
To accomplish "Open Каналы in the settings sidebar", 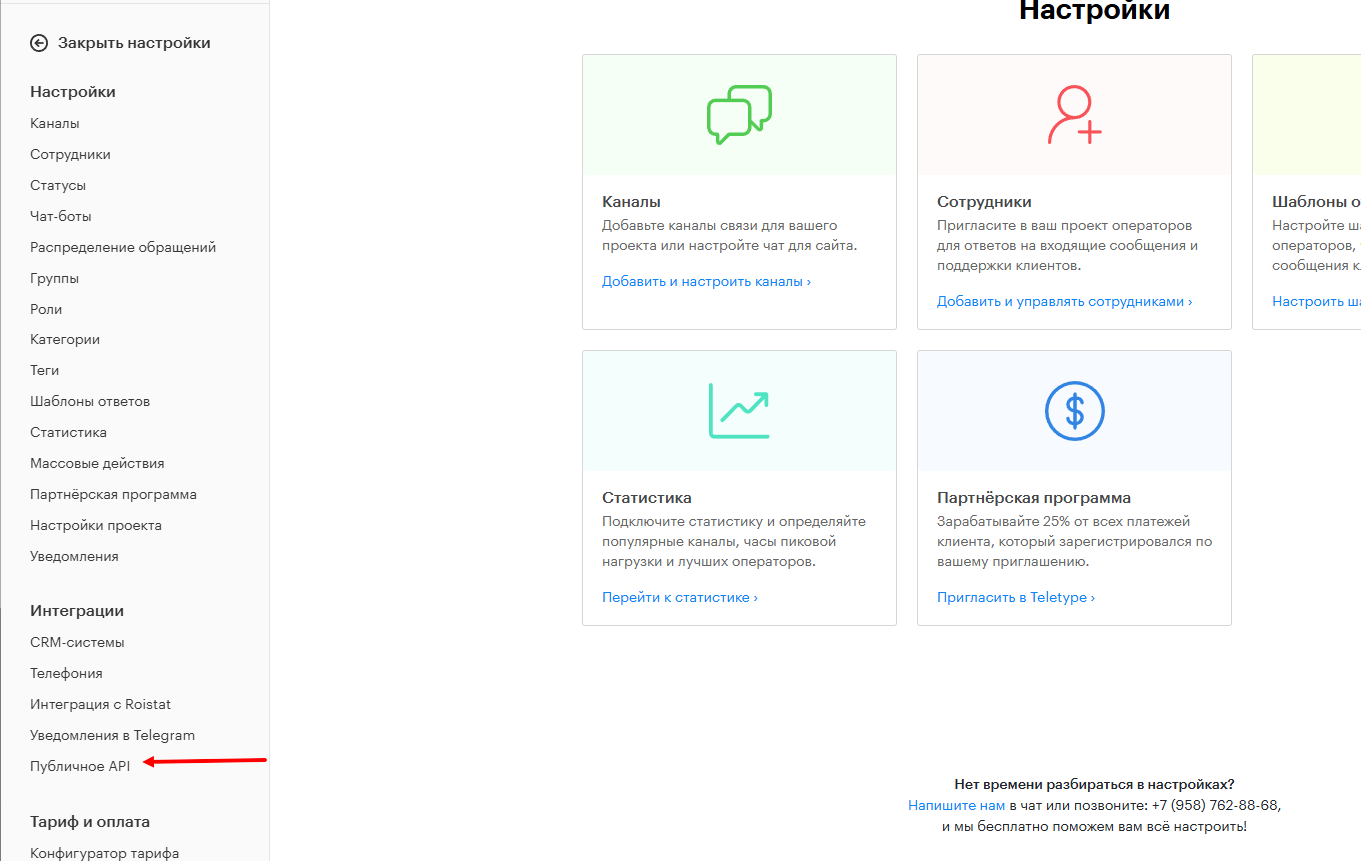I will (x=55, y=124).
